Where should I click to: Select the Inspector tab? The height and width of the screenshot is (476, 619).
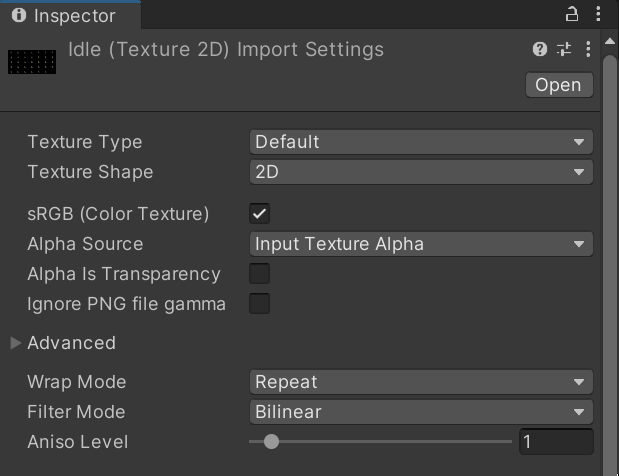pyautogui.click(x=70, y=16)
